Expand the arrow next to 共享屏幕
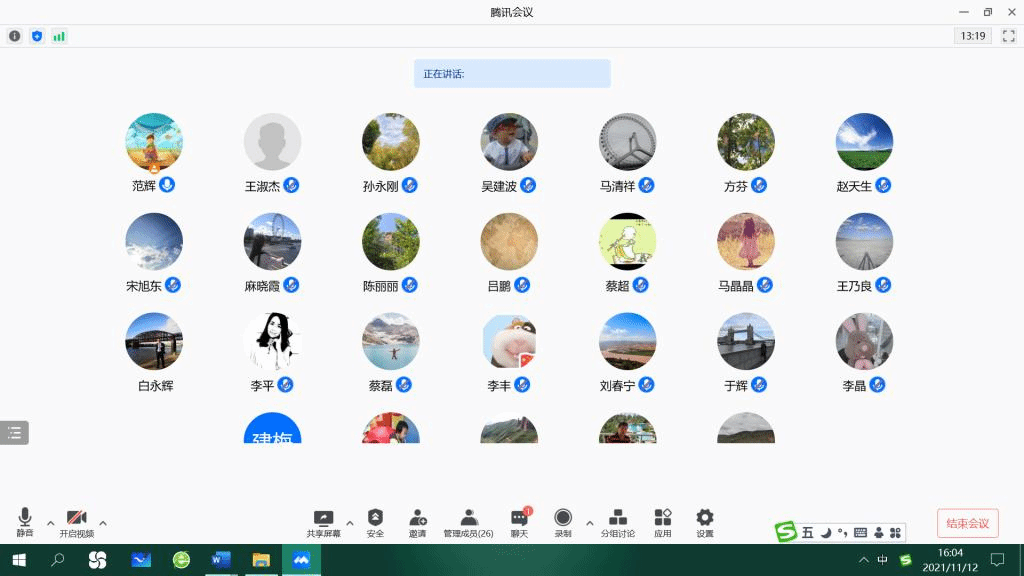 click(349, 523)
